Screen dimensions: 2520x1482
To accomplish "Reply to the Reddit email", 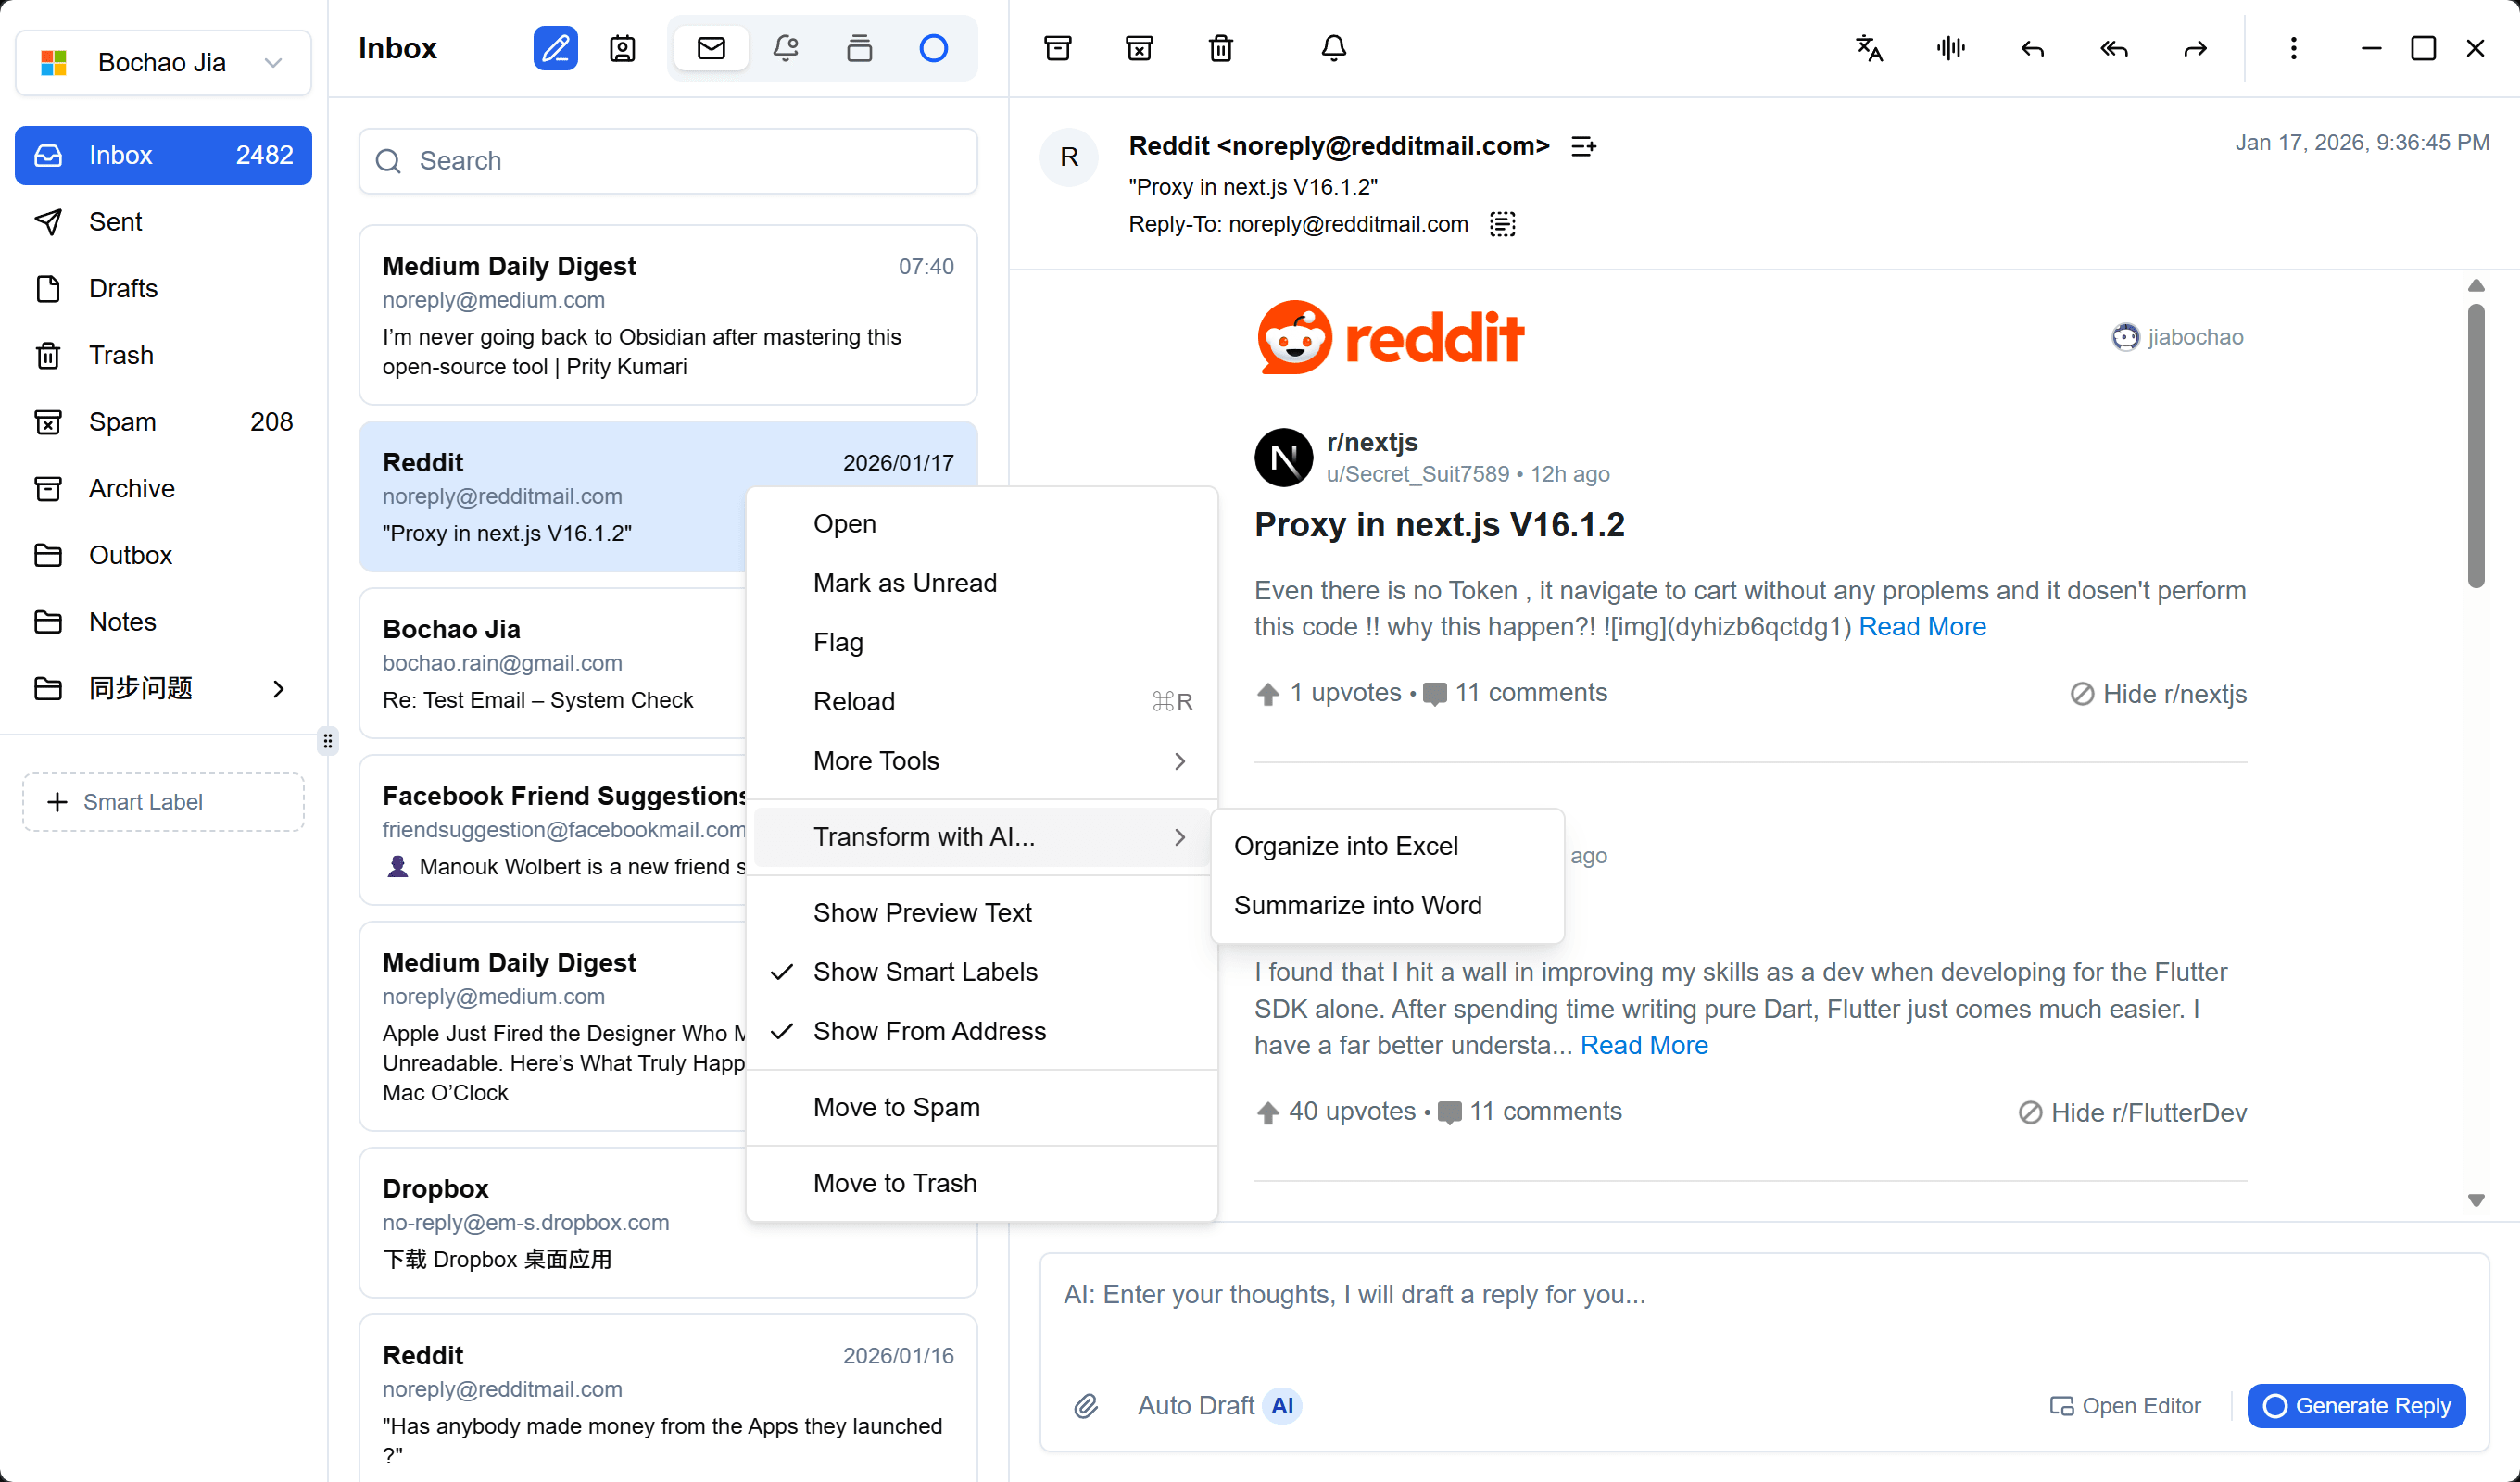I will point(2032,48).
